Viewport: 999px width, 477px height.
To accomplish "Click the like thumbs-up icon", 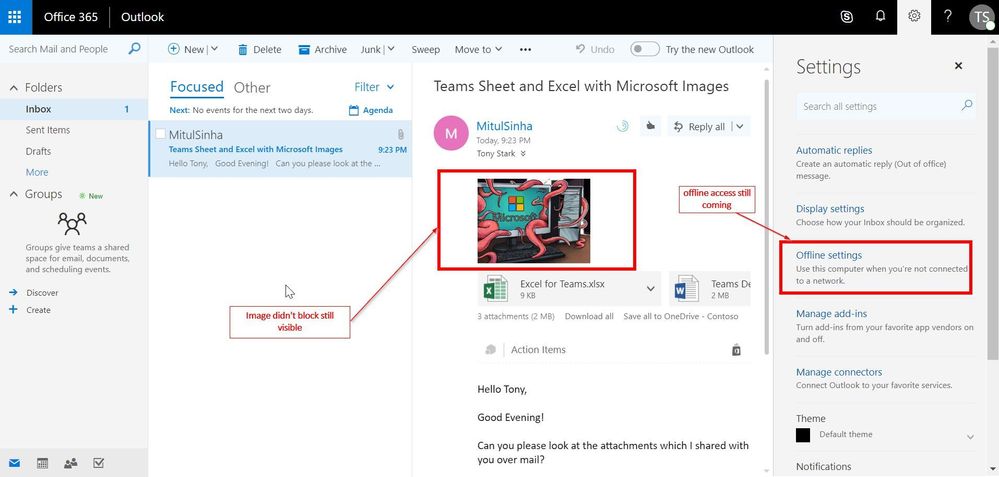I will 650,126.
